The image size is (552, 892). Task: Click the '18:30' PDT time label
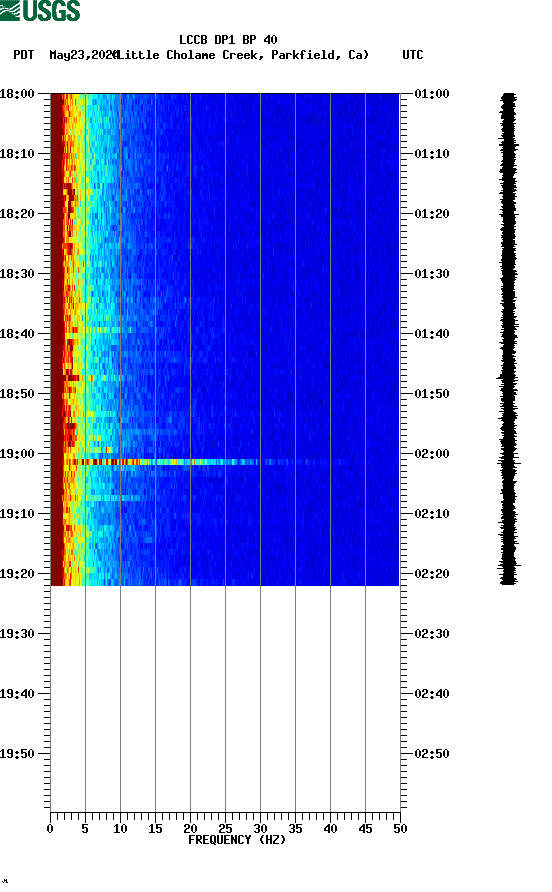pos(17,274)
